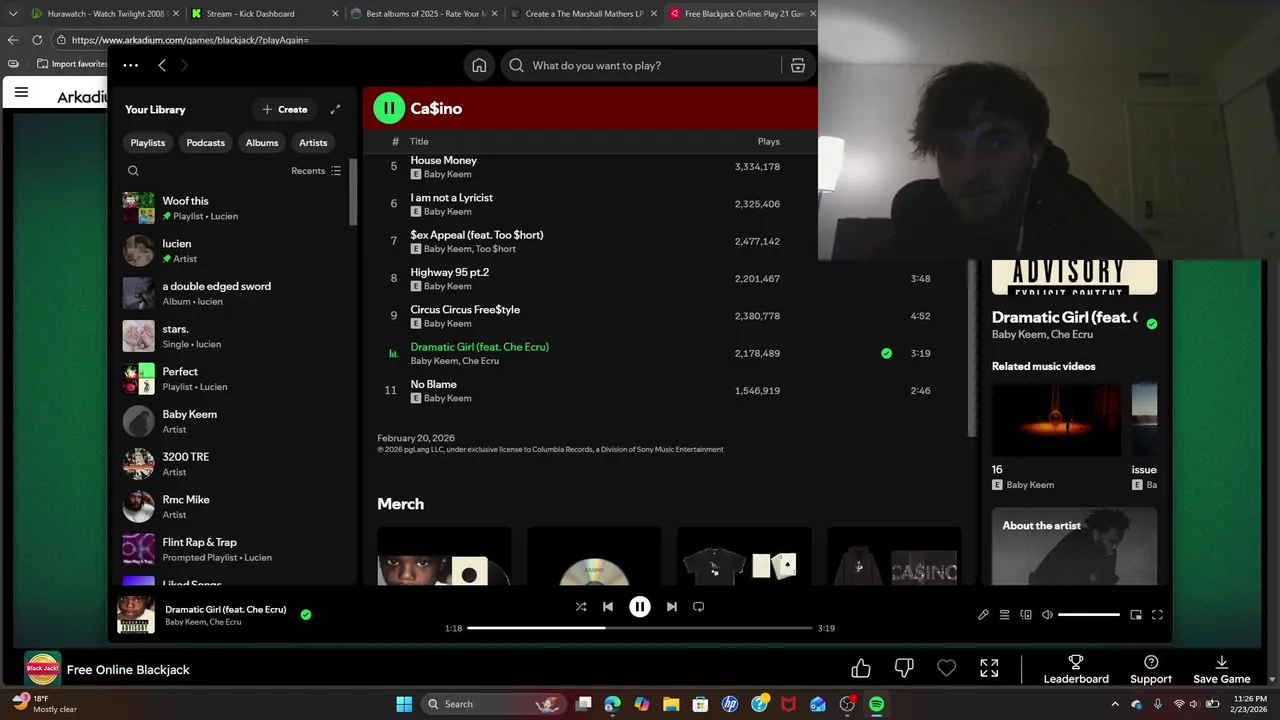The image size is (1280, 720).
Task: Open the Recents sort dropdown
Action: coord(316,171)
